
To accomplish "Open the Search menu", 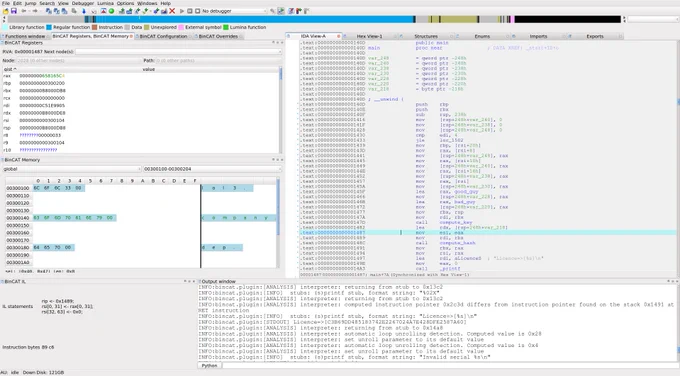I will click(x=47, y=3).
